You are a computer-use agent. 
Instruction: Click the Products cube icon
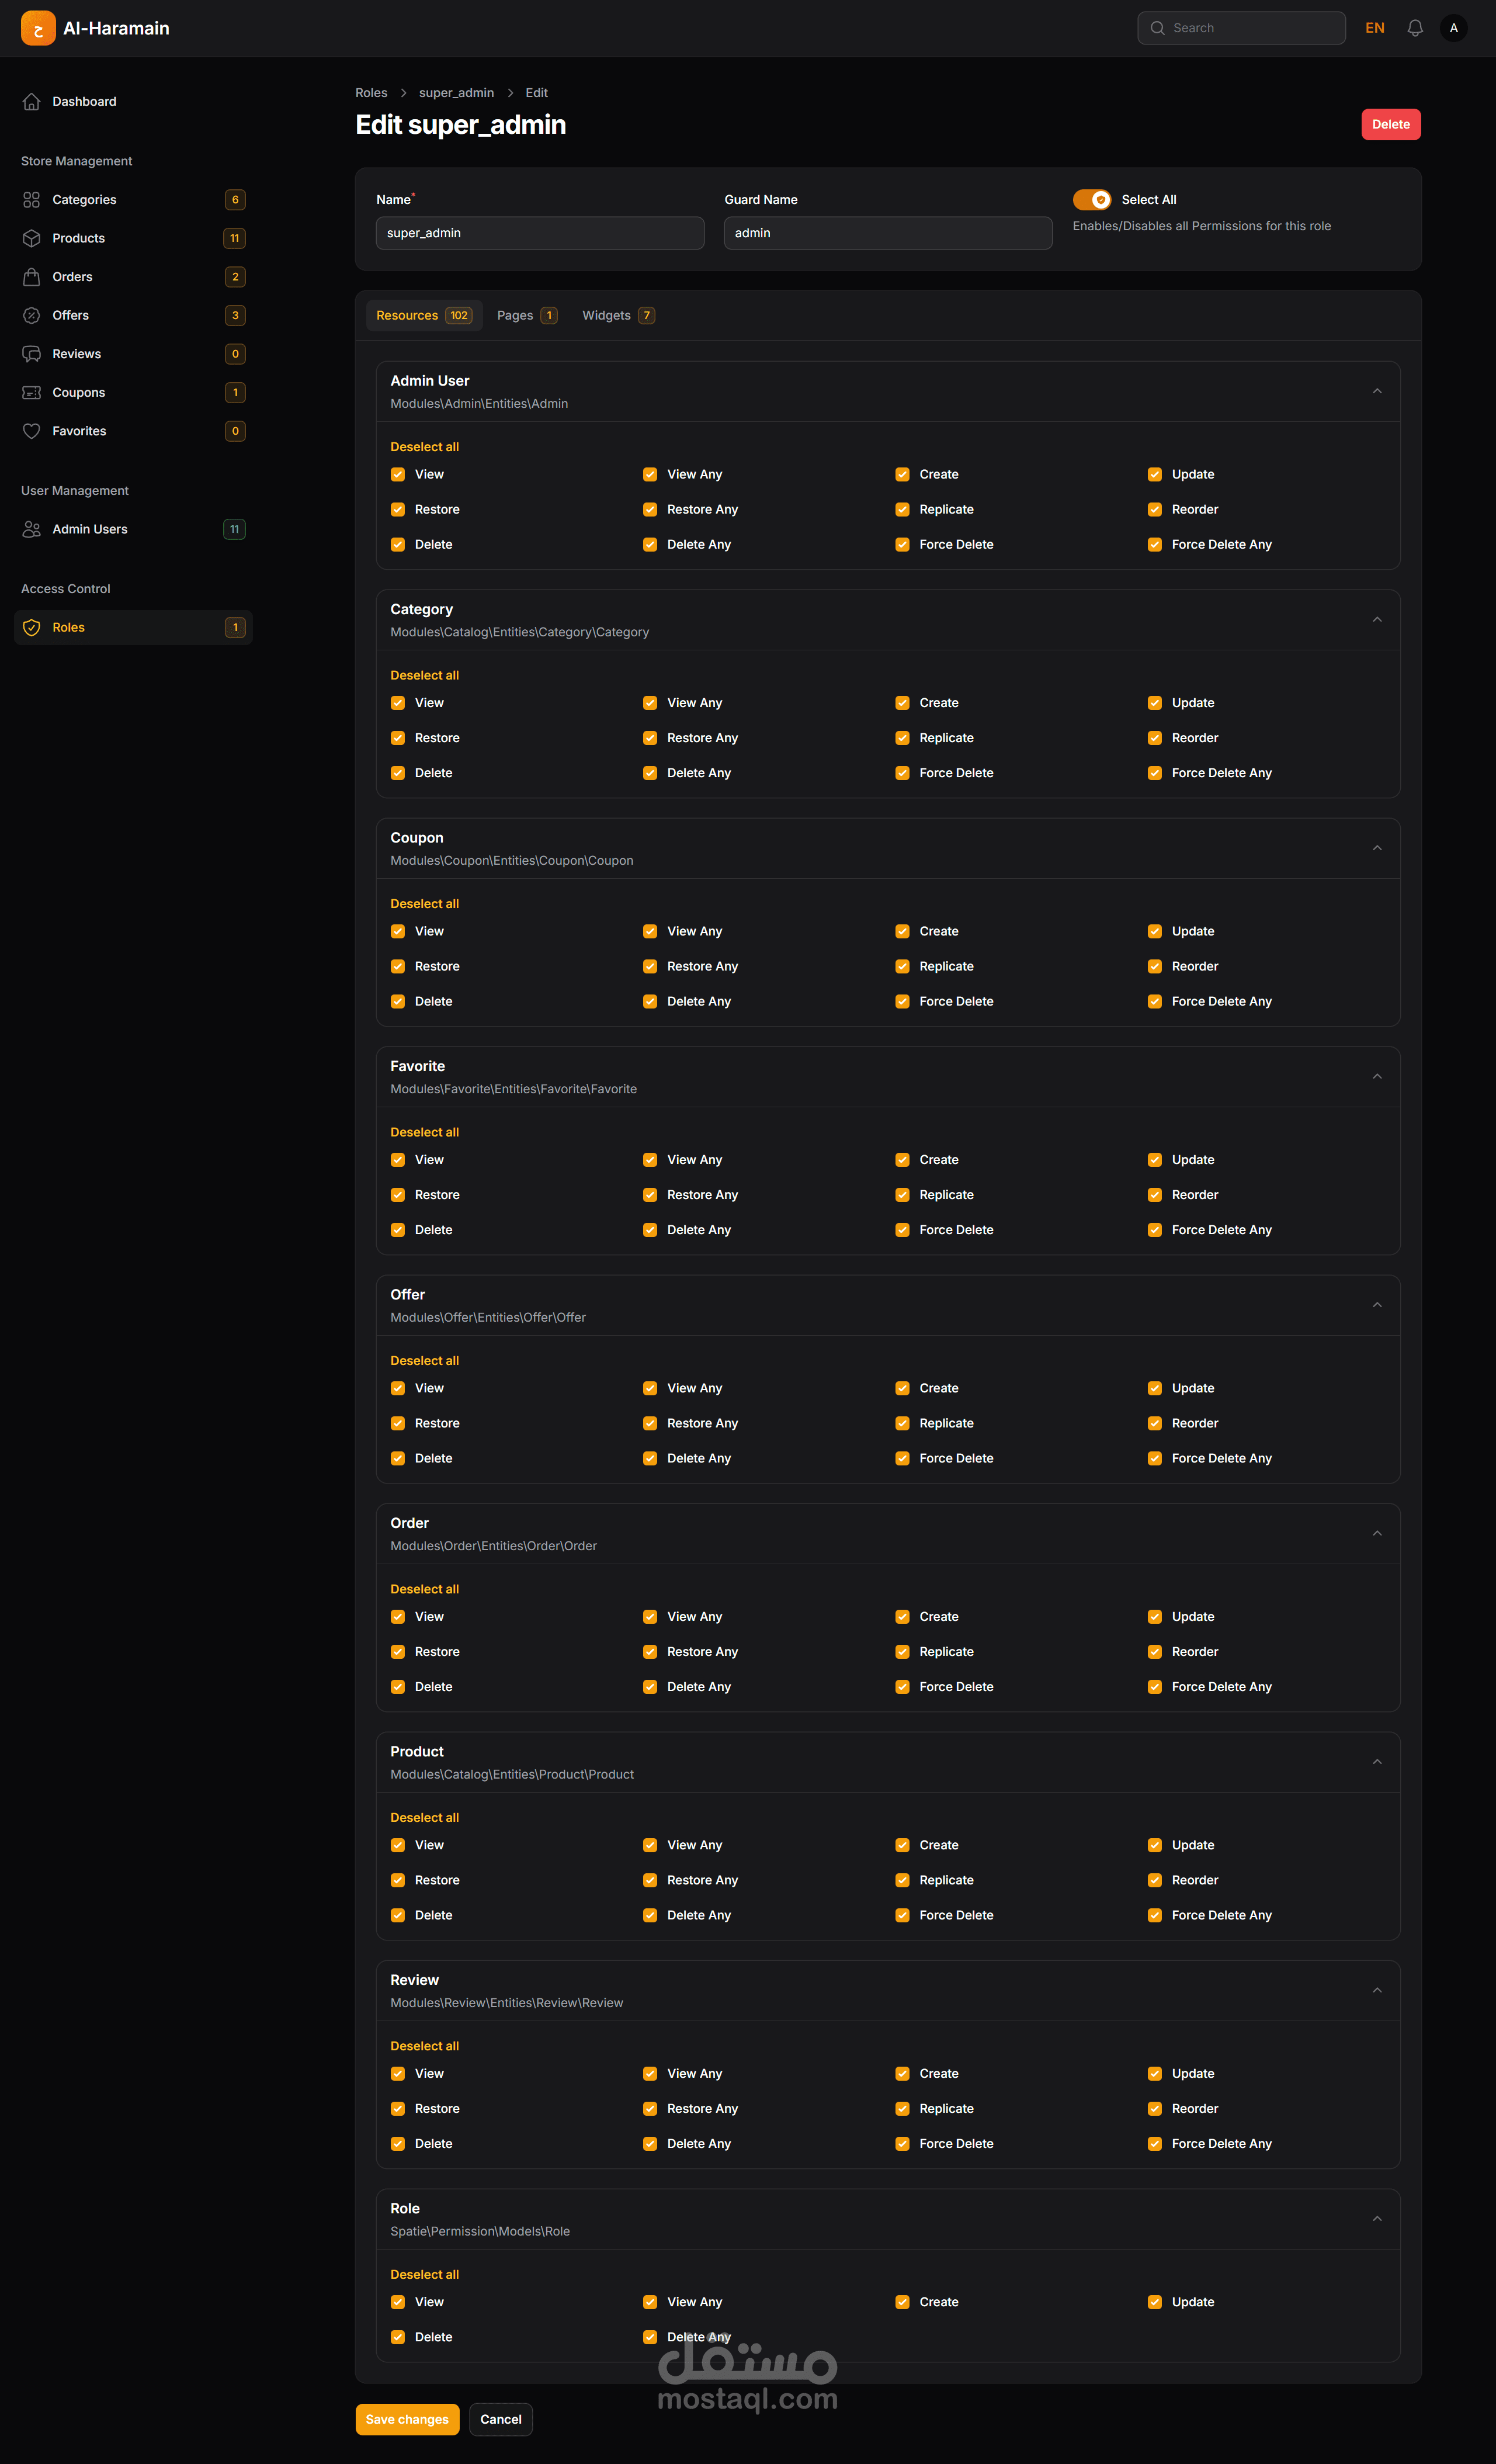tap(32, 238)
